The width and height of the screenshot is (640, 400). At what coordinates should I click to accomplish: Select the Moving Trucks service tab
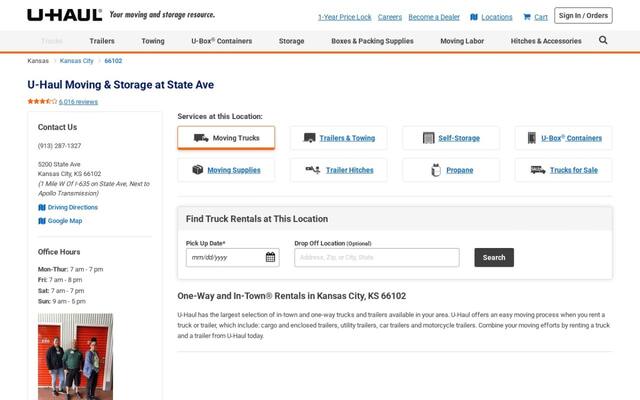point(226,138)
